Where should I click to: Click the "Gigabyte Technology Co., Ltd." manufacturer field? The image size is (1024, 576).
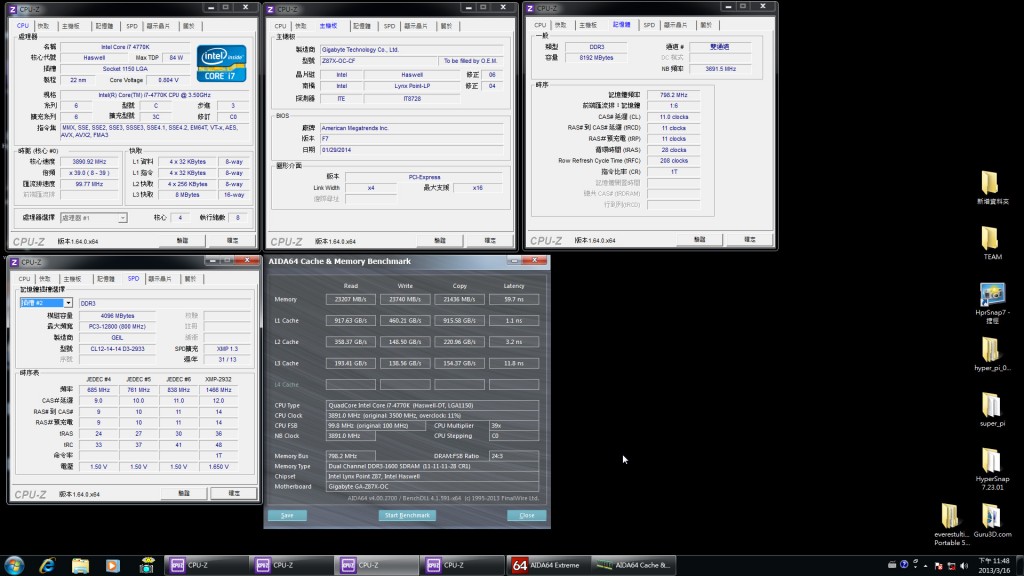(411, 50)
